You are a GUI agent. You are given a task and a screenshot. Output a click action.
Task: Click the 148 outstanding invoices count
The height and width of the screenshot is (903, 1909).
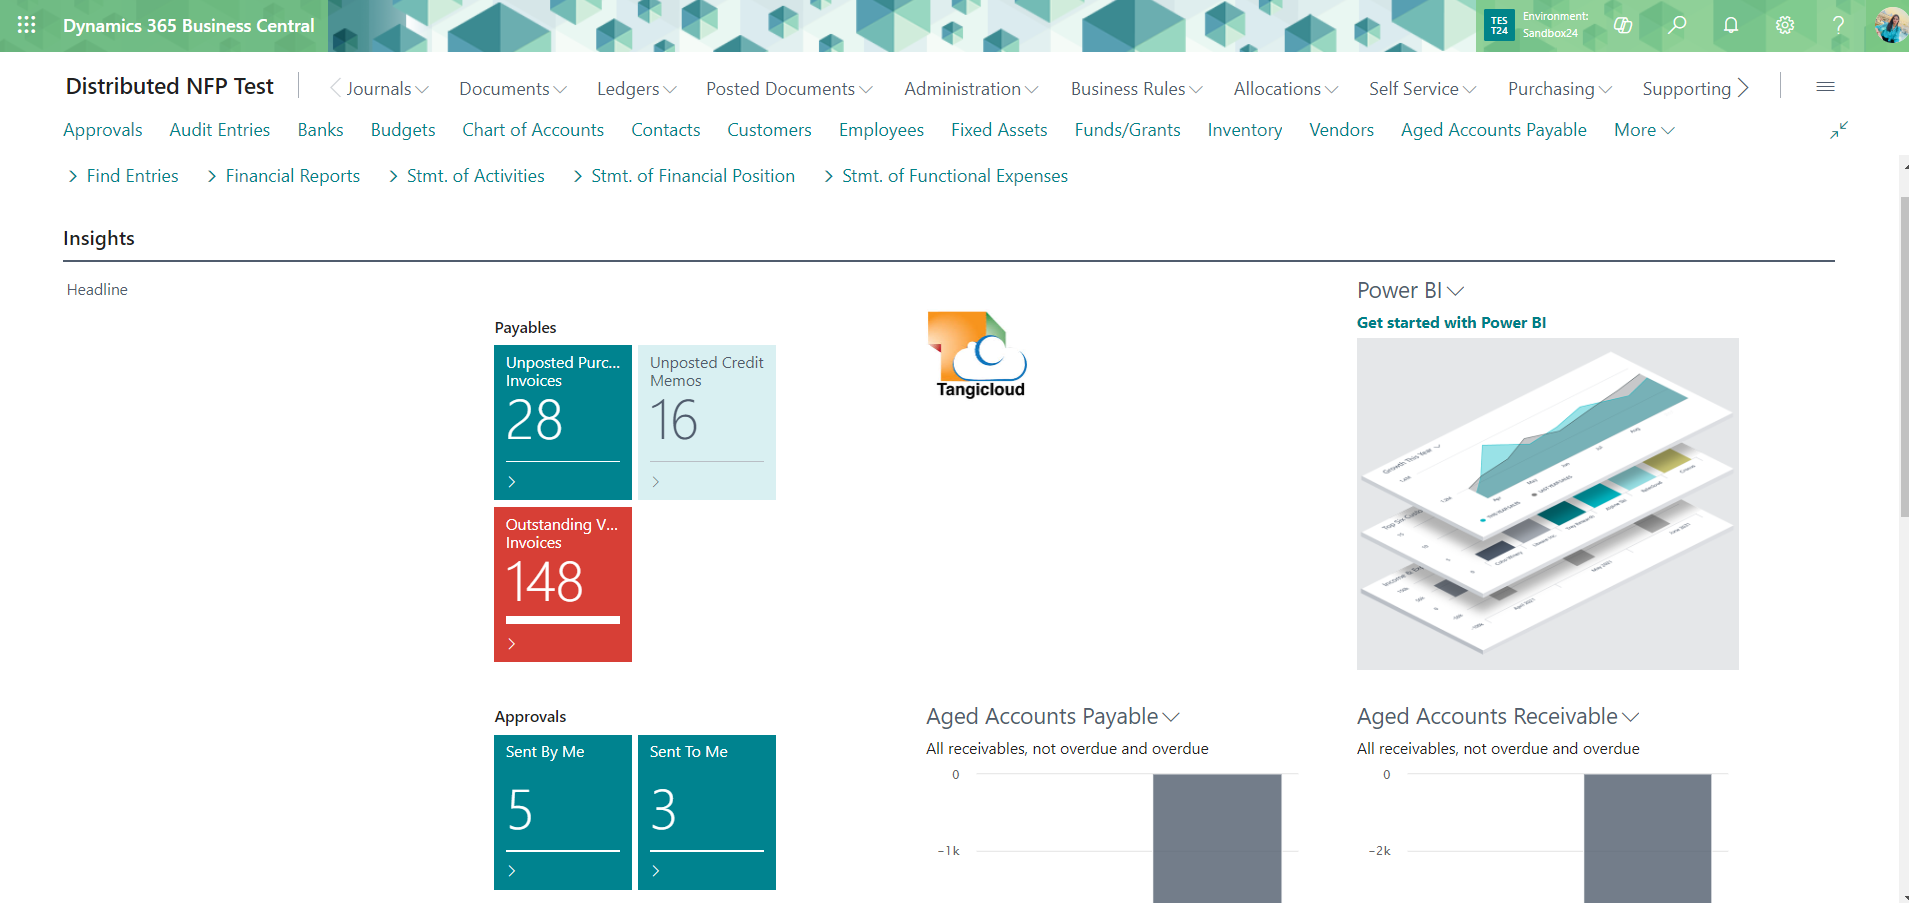coord(544,582)
